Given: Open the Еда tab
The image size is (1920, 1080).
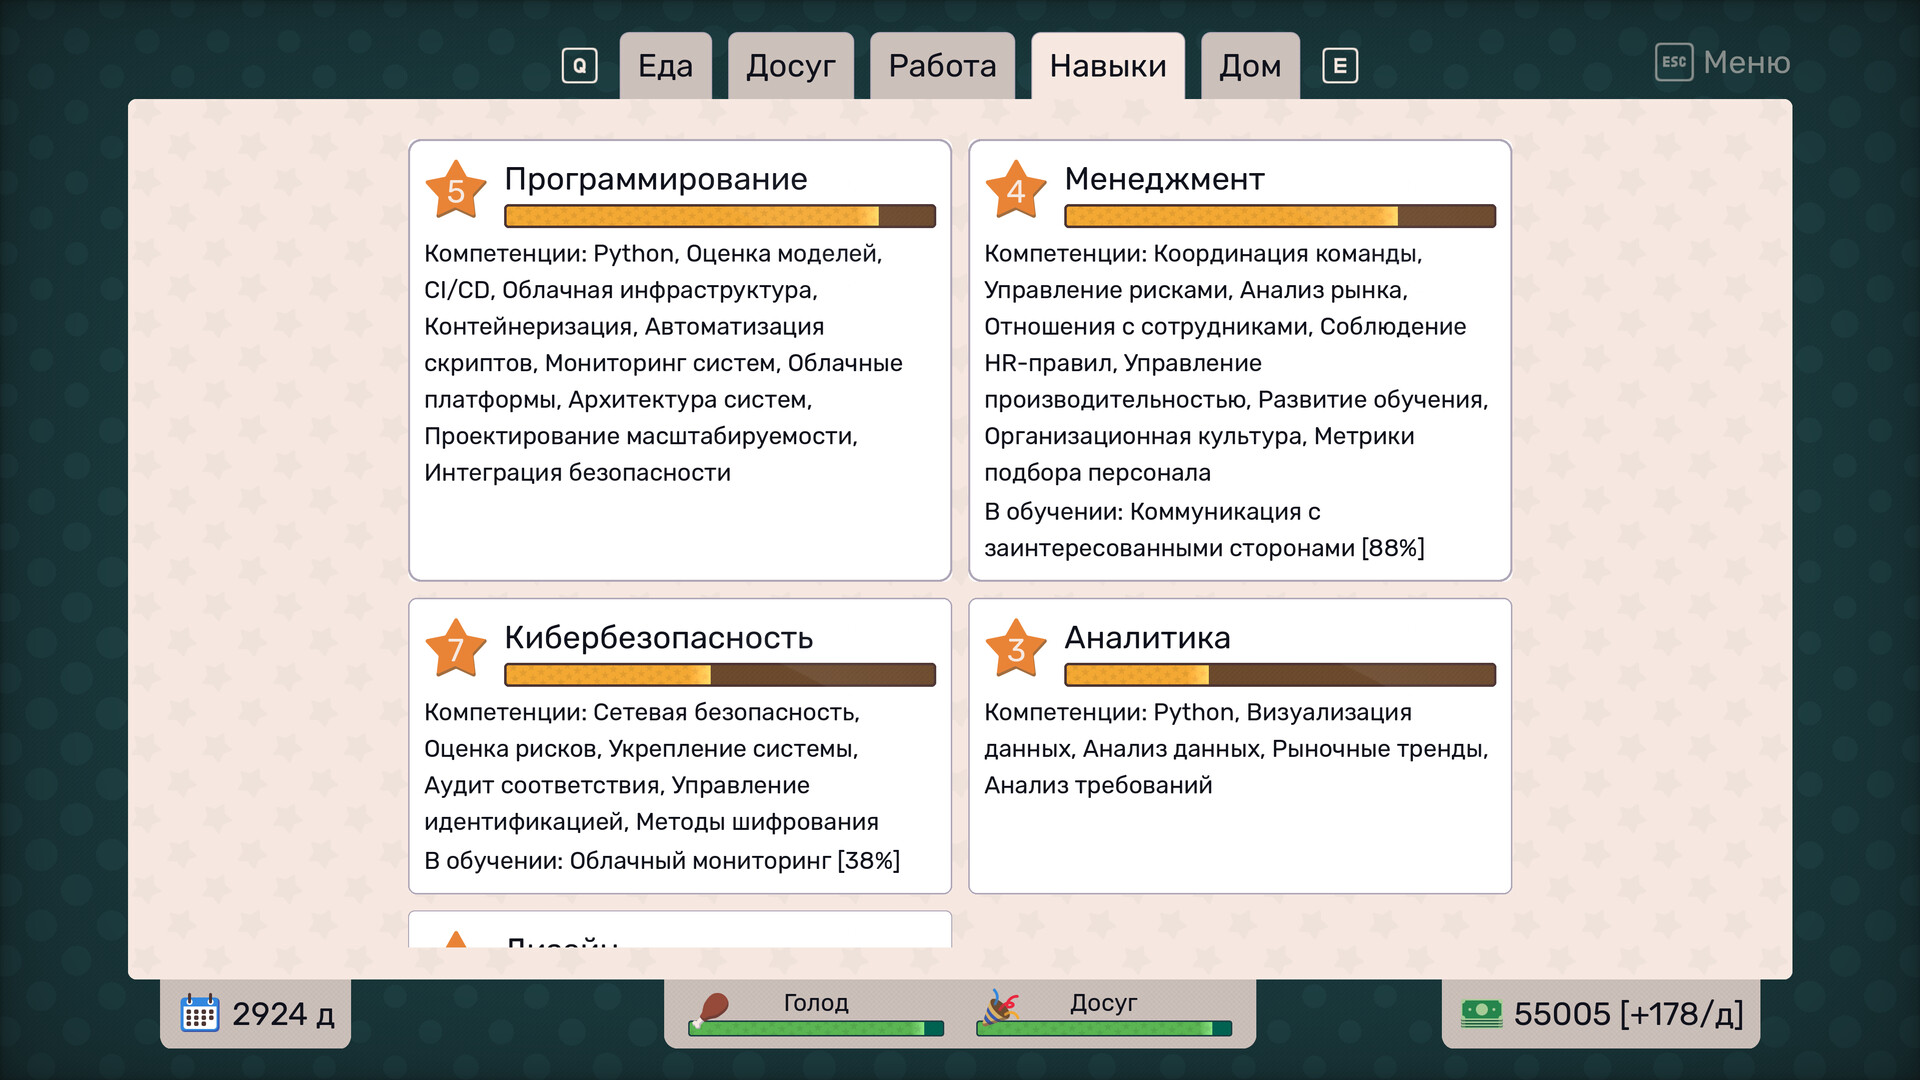Looking at the screenshot, I should click(665, 66).
